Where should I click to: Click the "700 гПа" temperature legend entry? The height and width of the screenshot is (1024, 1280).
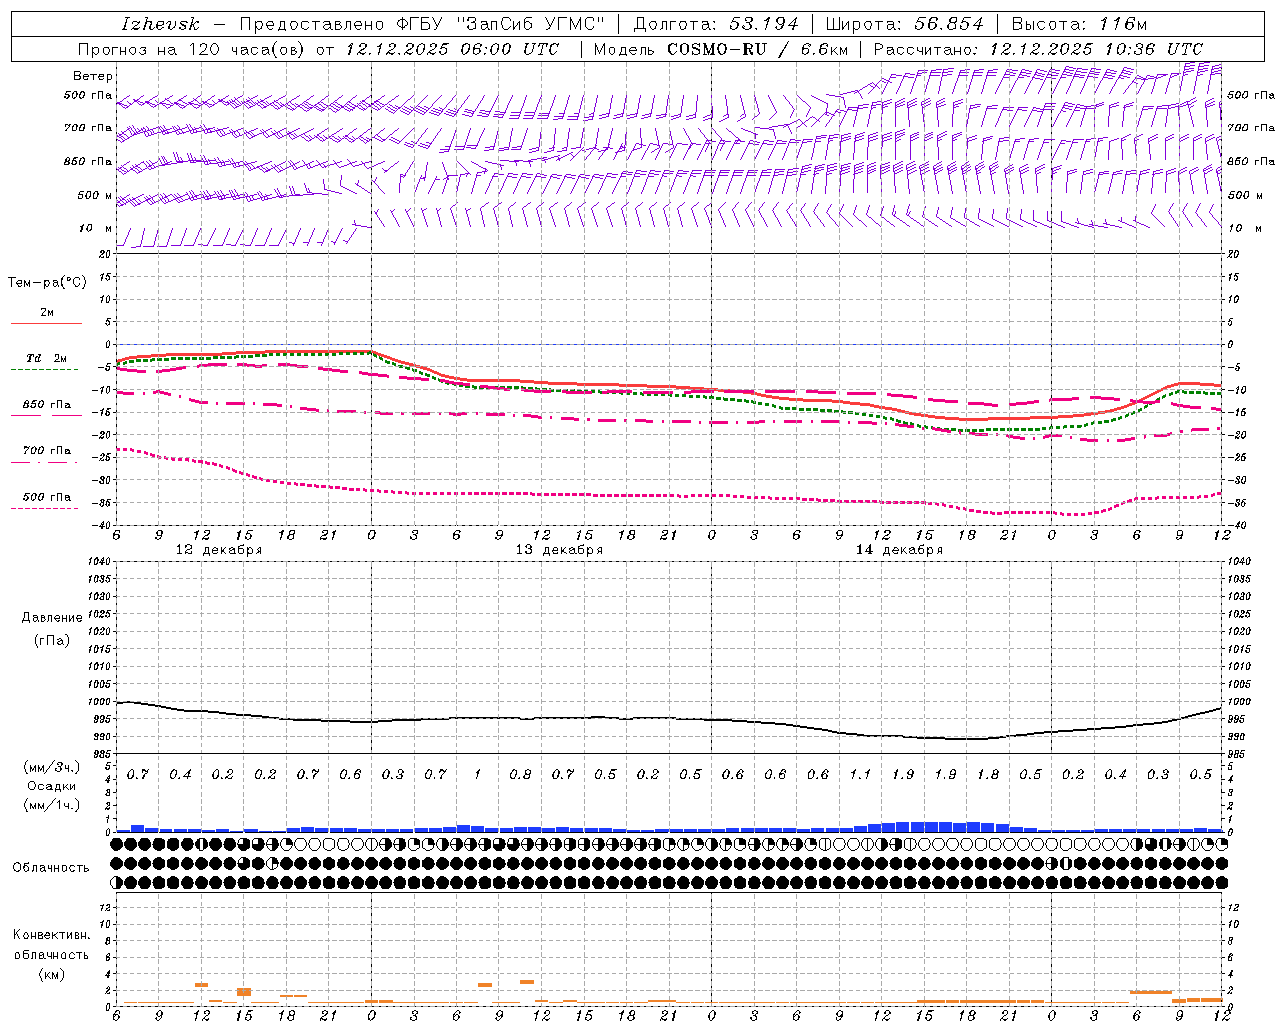47,450
